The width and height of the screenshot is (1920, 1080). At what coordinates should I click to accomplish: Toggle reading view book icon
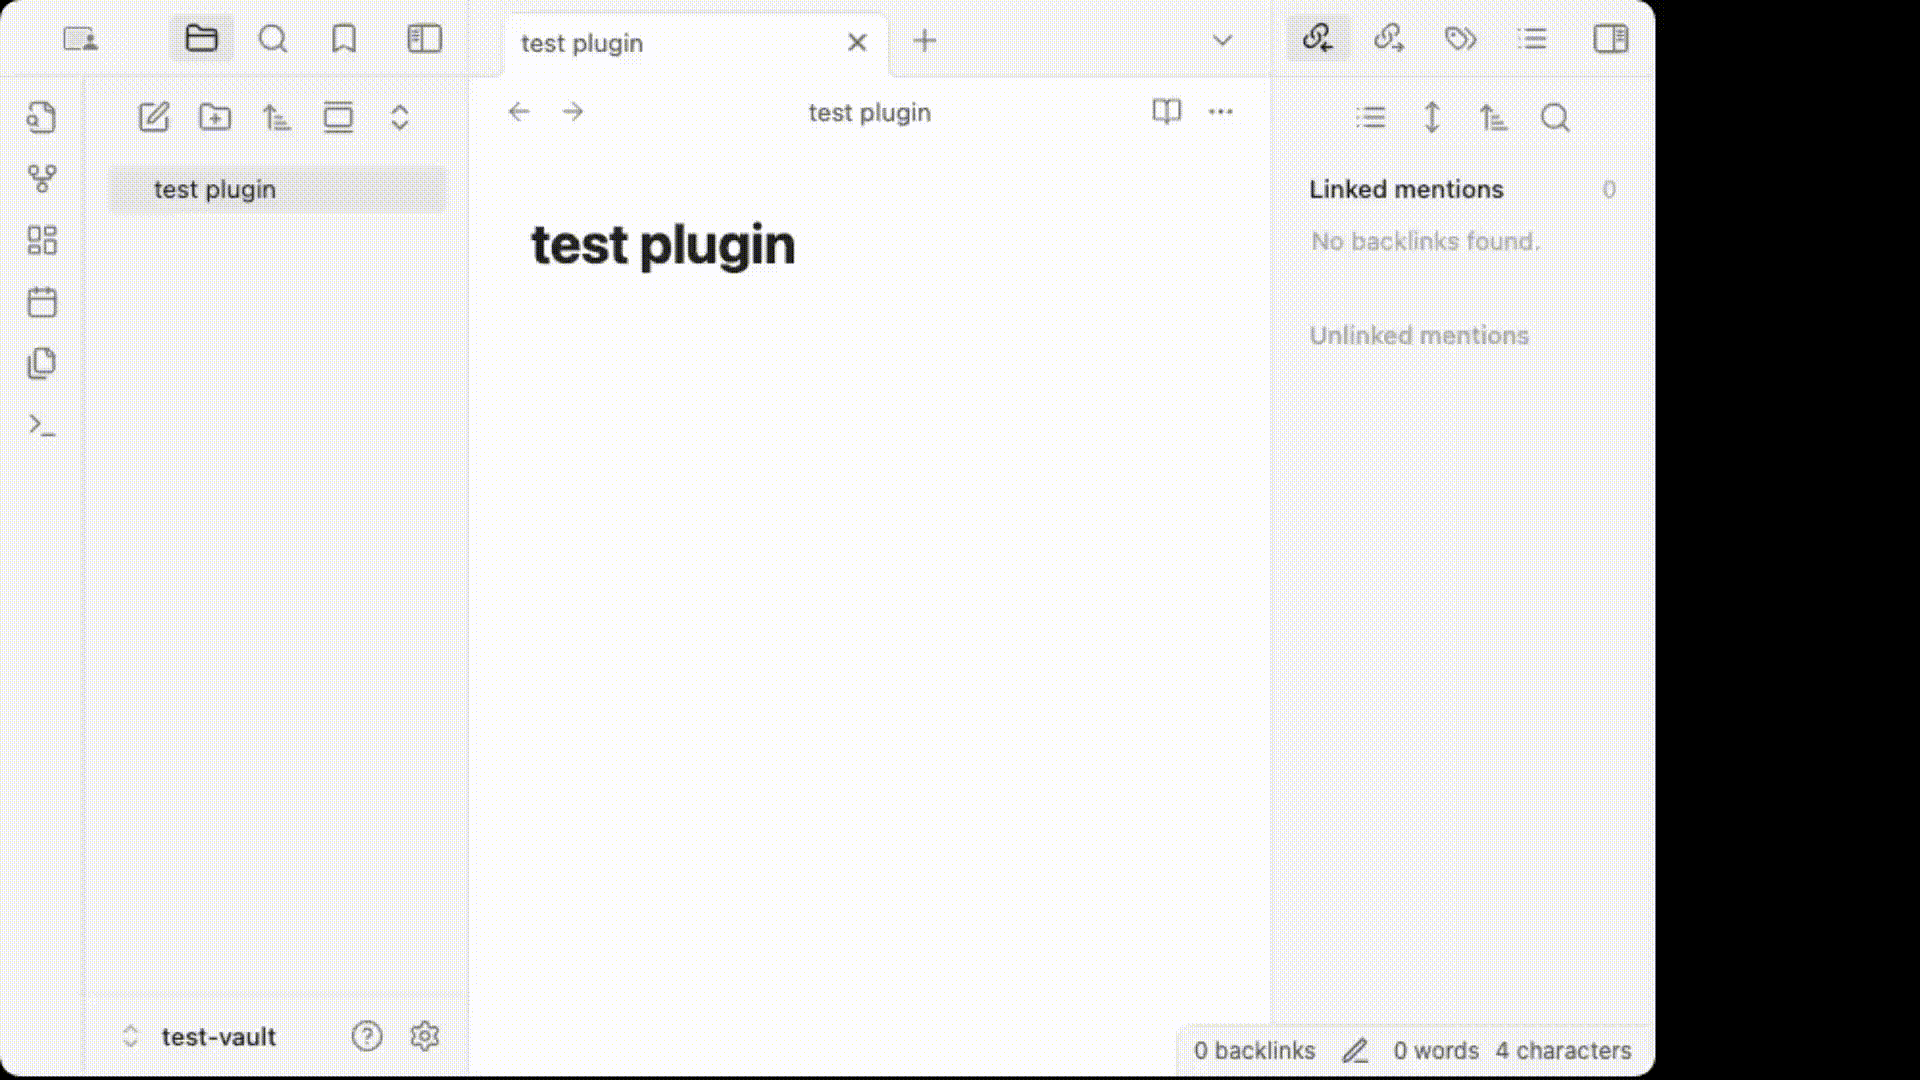pos(1166,111)
